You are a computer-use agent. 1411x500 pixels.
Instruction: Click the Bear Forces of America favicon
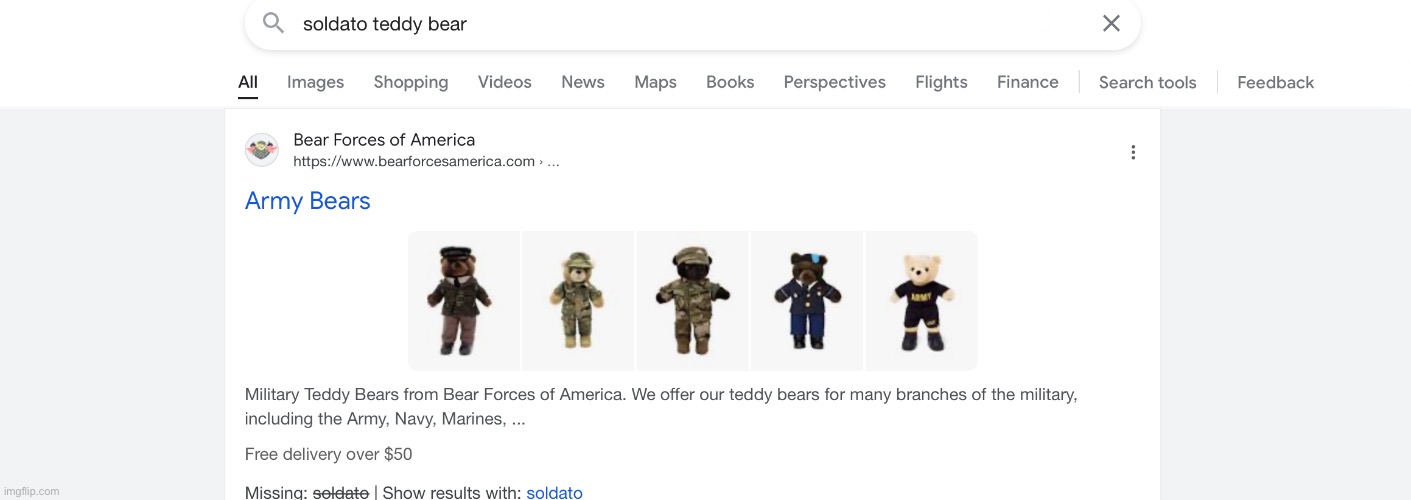(262, 150)
